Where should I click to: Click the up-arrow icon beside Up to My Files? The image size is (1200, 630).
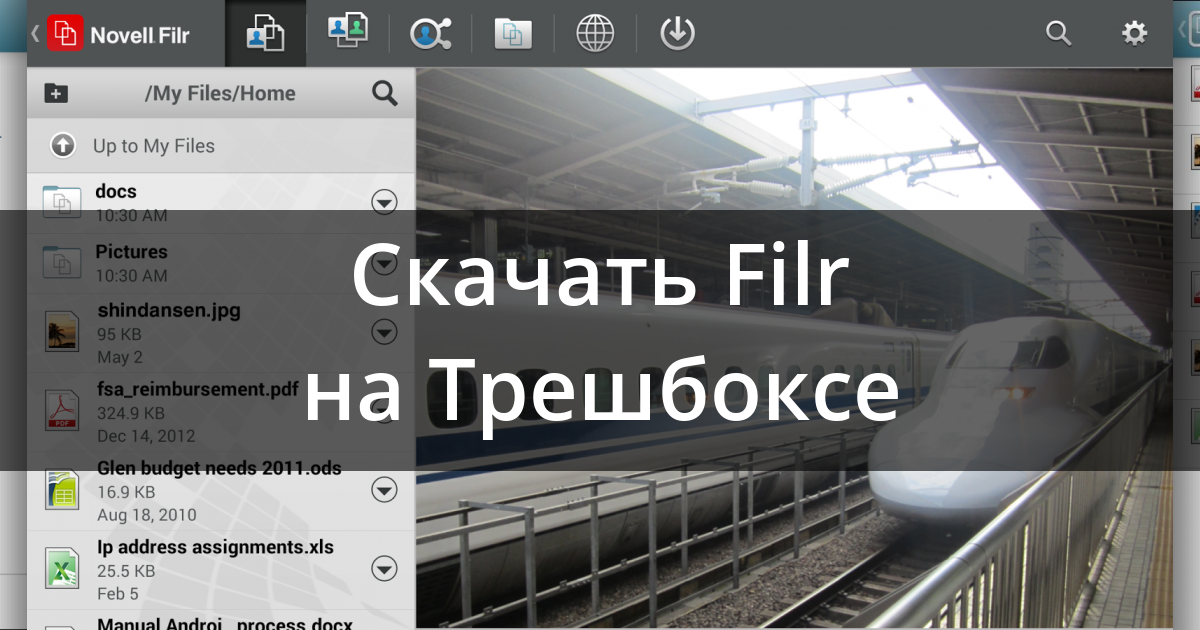point(63,146)
